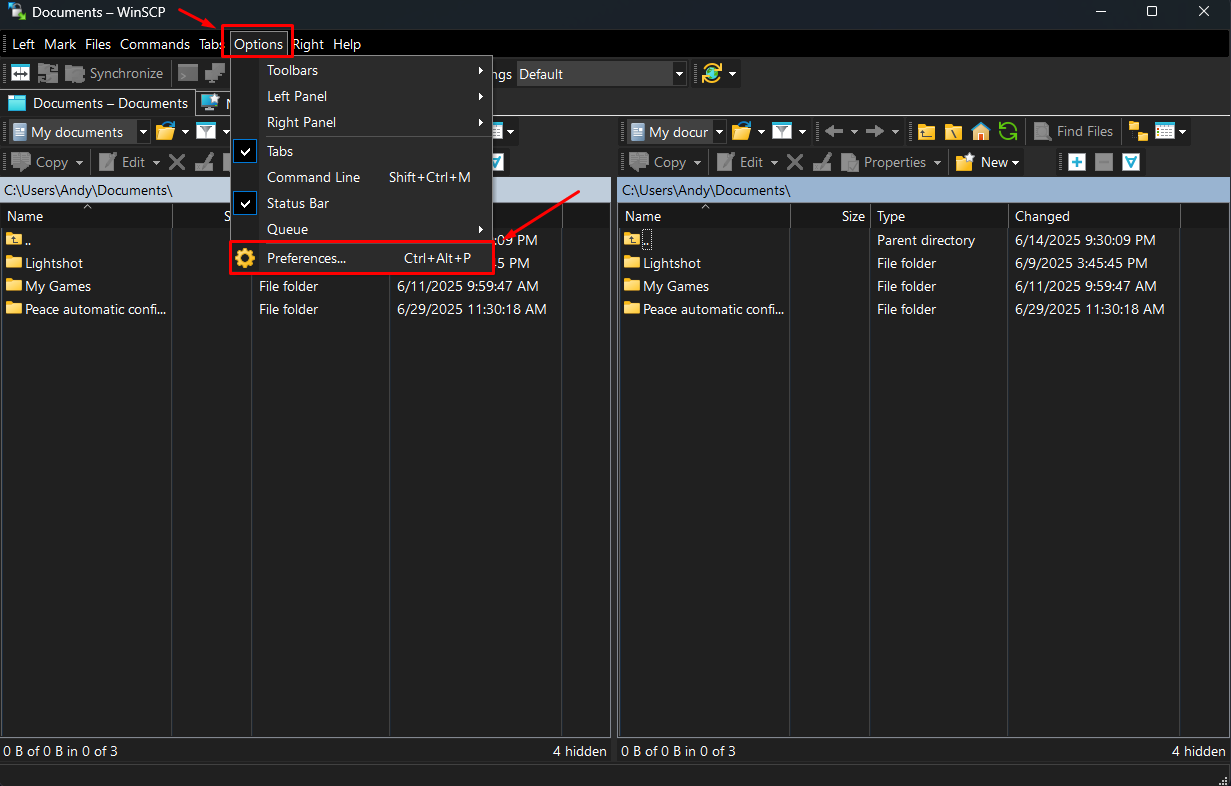The width and height of the screenshot is (1231, 786).
Task: Open the Synchronize tool
Action: tap(115, 73)
